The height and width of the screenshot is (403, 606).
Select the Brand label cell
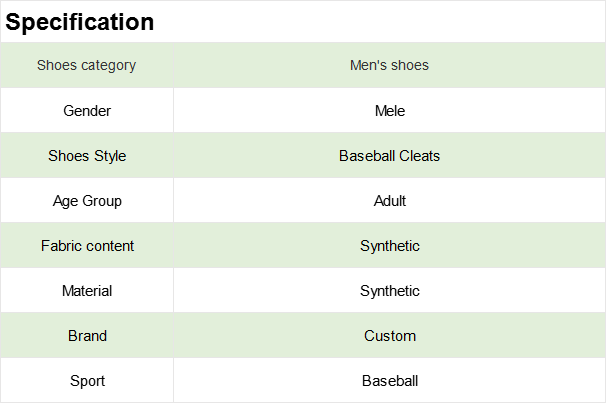[x=87, y=336]
